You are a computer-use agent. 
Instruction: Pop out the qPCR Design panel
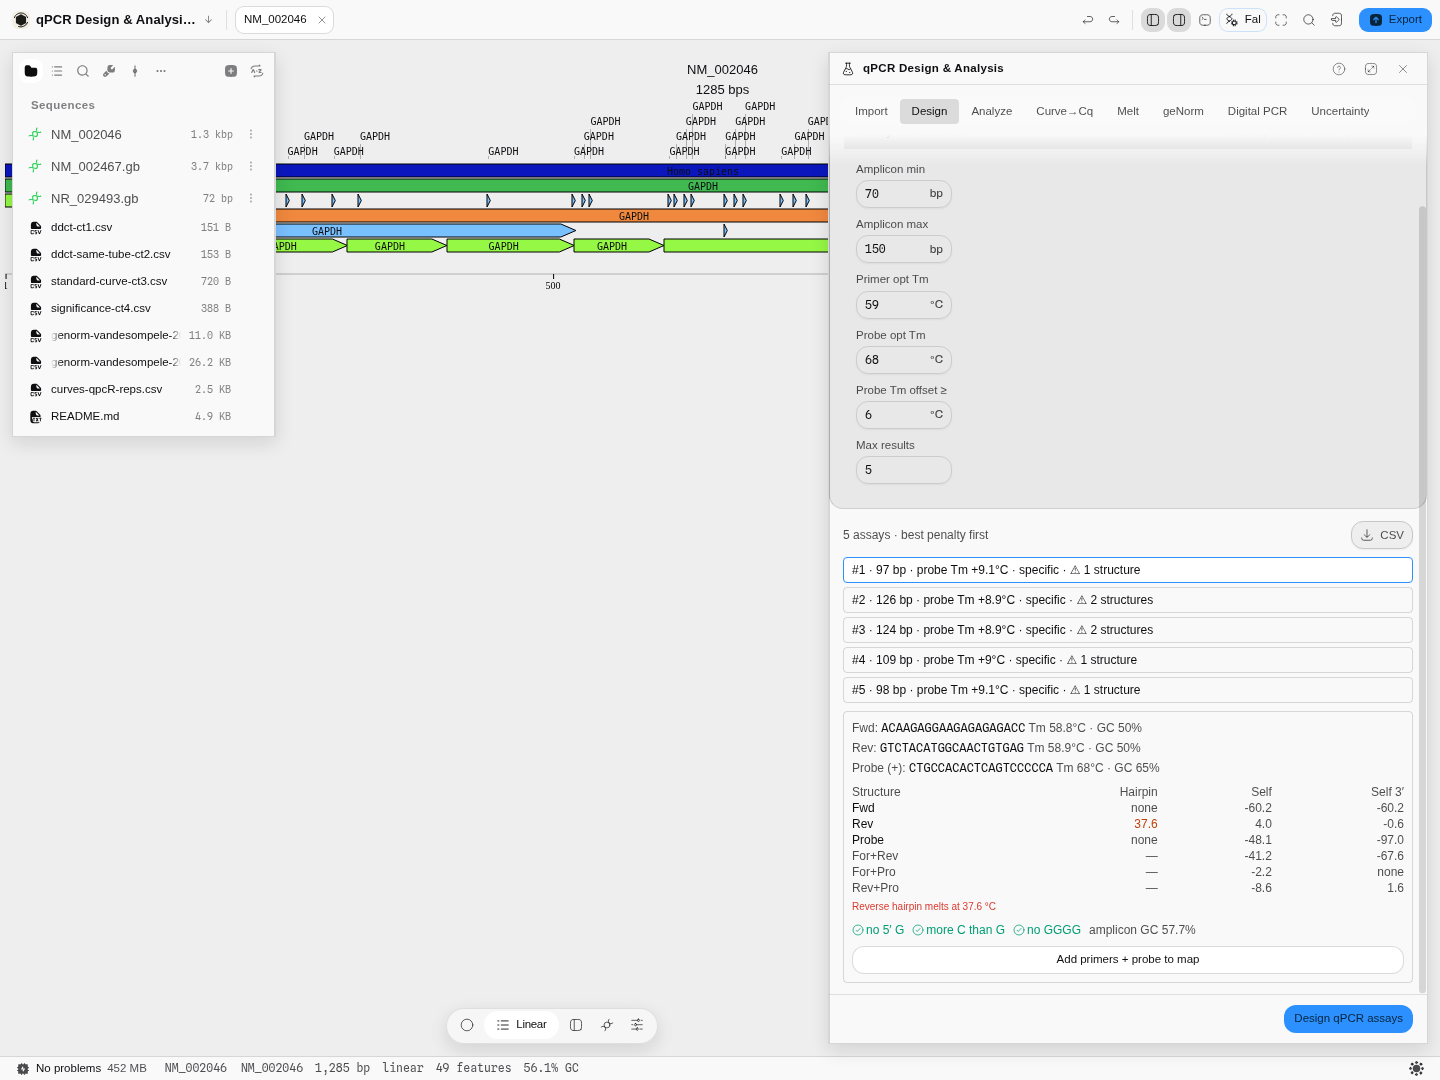[x=1371, y=69]
